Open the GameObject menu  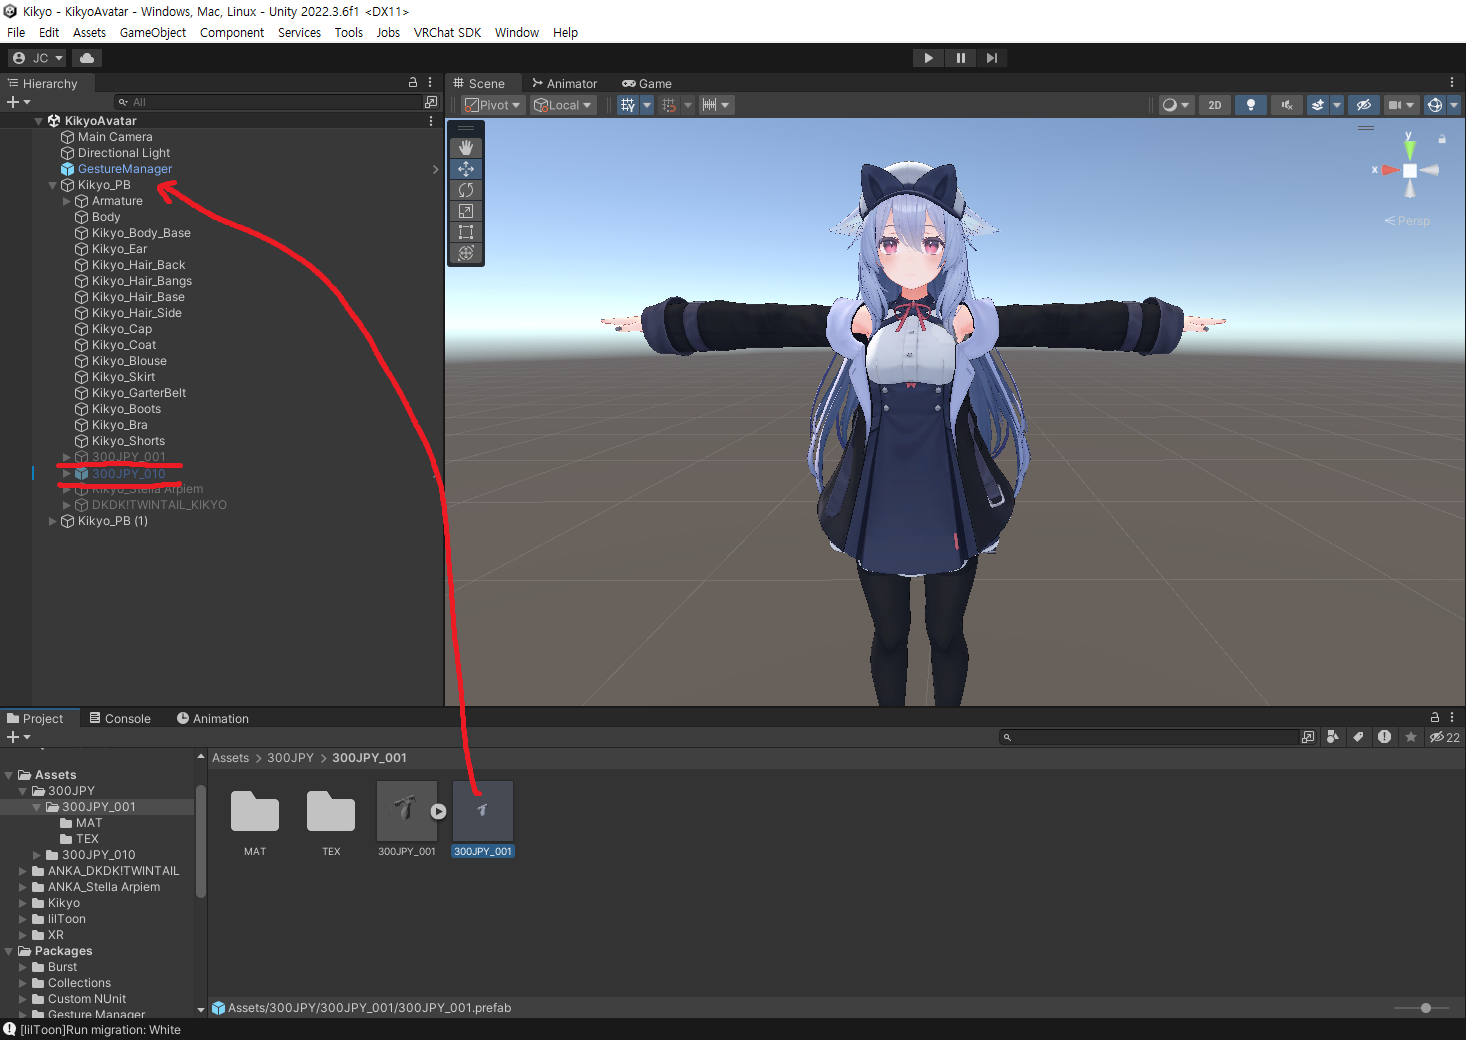tap(153, 33)
